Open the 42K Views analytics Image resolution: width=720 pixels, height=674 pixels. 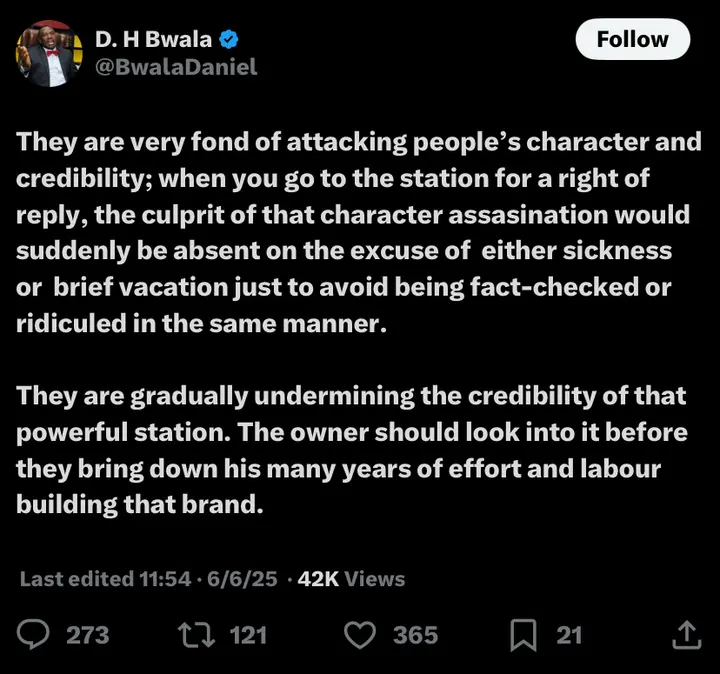352,578
